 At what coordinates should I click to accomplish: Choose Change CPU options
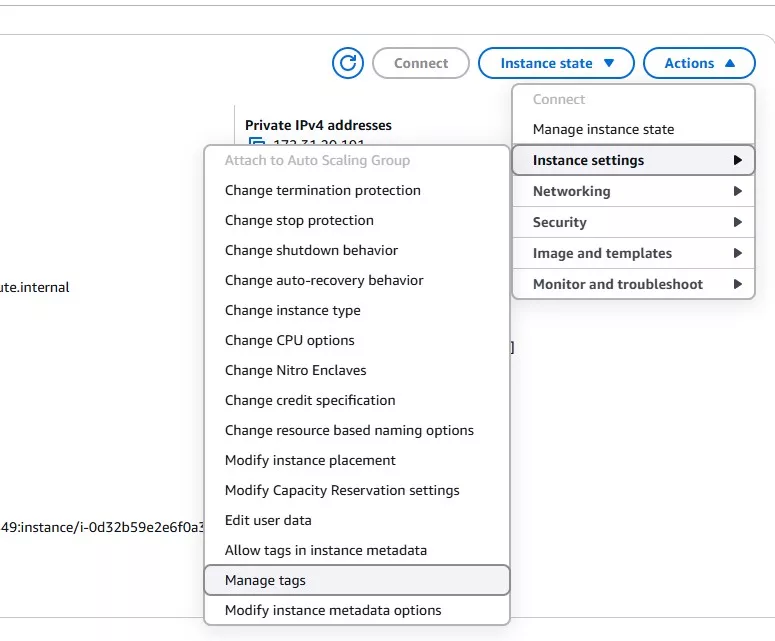(x=290, y=340)
